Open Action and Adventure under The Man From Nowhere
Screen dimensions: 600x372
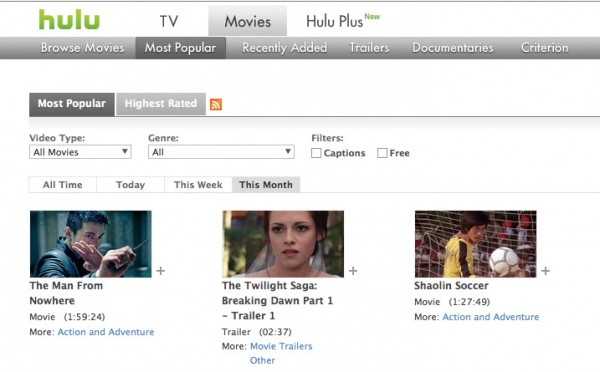pos(106,332)
